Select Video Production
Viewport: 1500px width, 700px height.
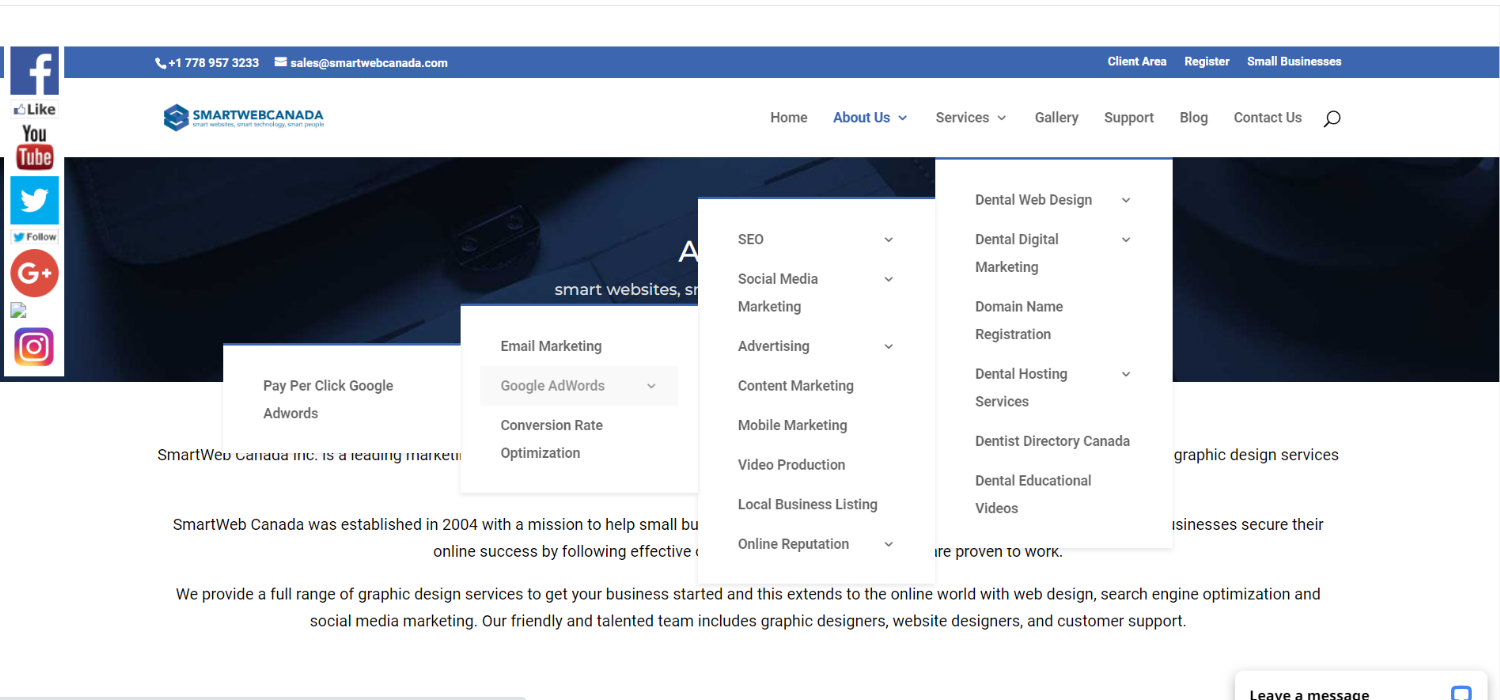791,465
